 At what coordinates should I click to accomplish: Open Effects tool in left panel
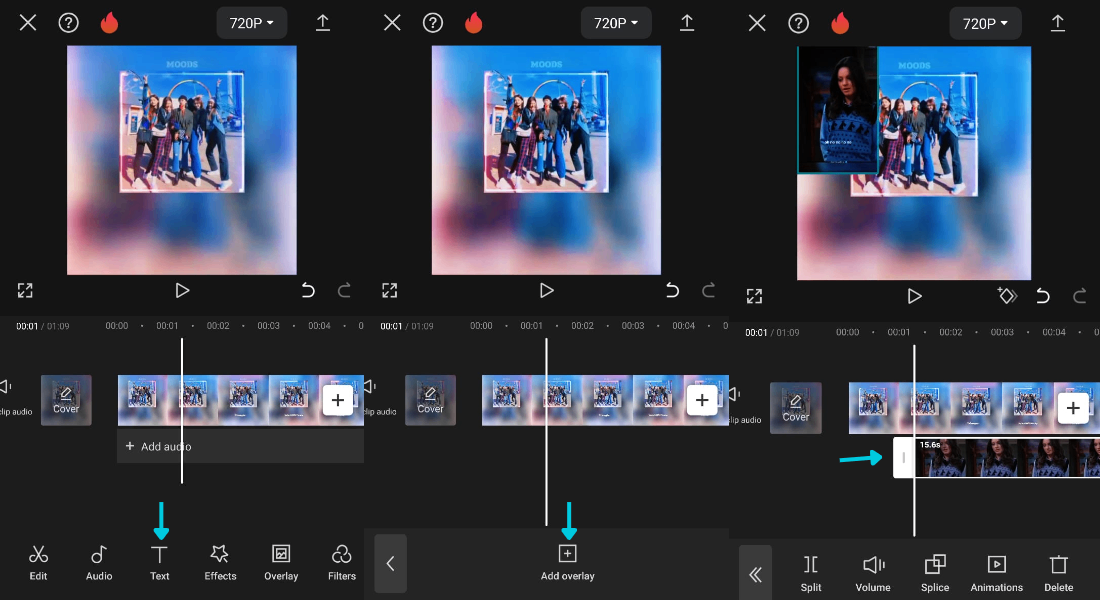click(x=220, y=563)
